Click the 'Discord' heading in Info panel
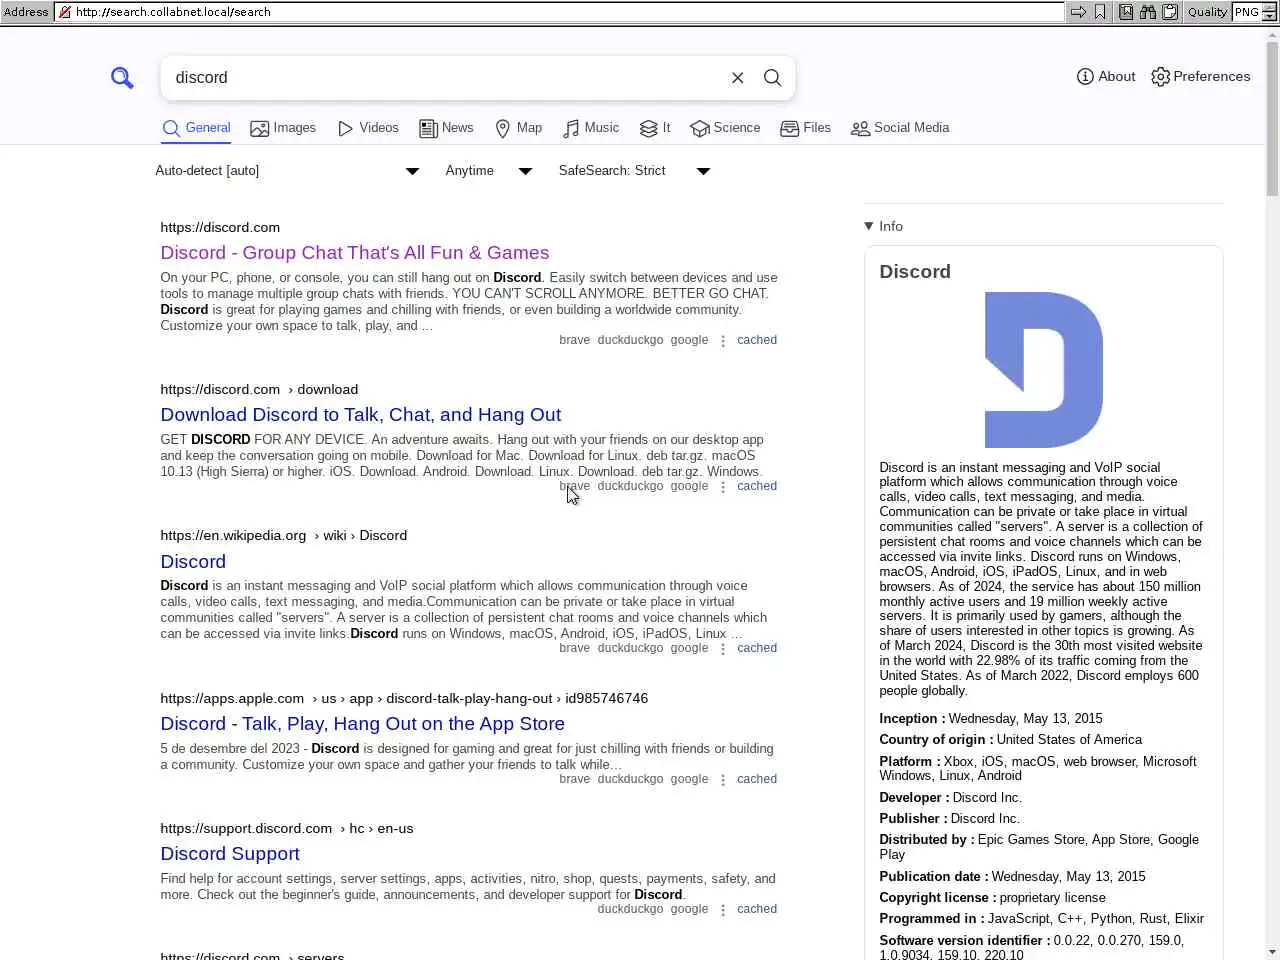The height and width of the screenshot is (960, 1280). [915, 272]
